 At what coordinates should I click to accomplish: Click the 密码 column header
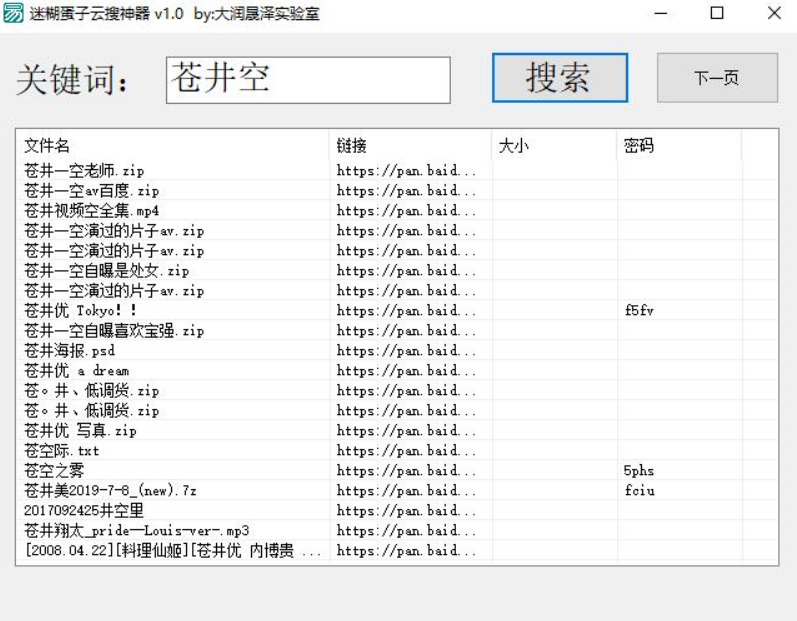tap(680, 146)
